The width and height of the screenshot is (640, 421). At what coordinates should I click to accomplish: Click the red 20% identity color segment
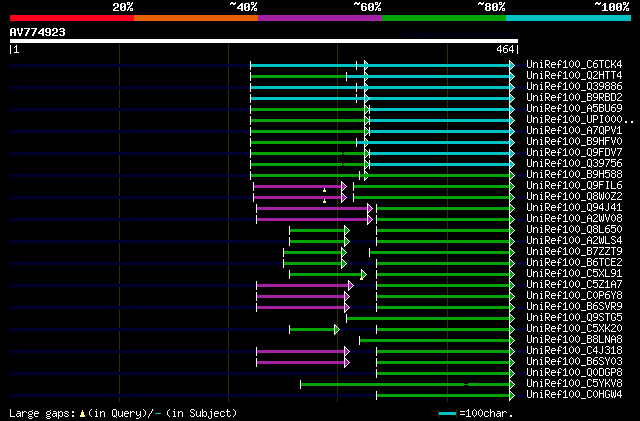click(72, 18)
